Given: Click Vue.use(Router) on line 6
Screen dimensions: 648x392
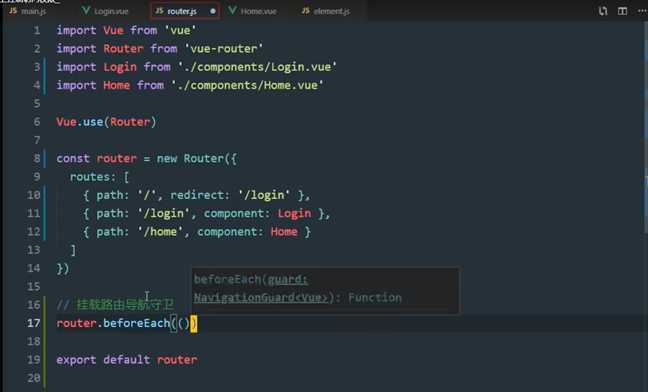Looking at the screenshot, I should 107,122.
